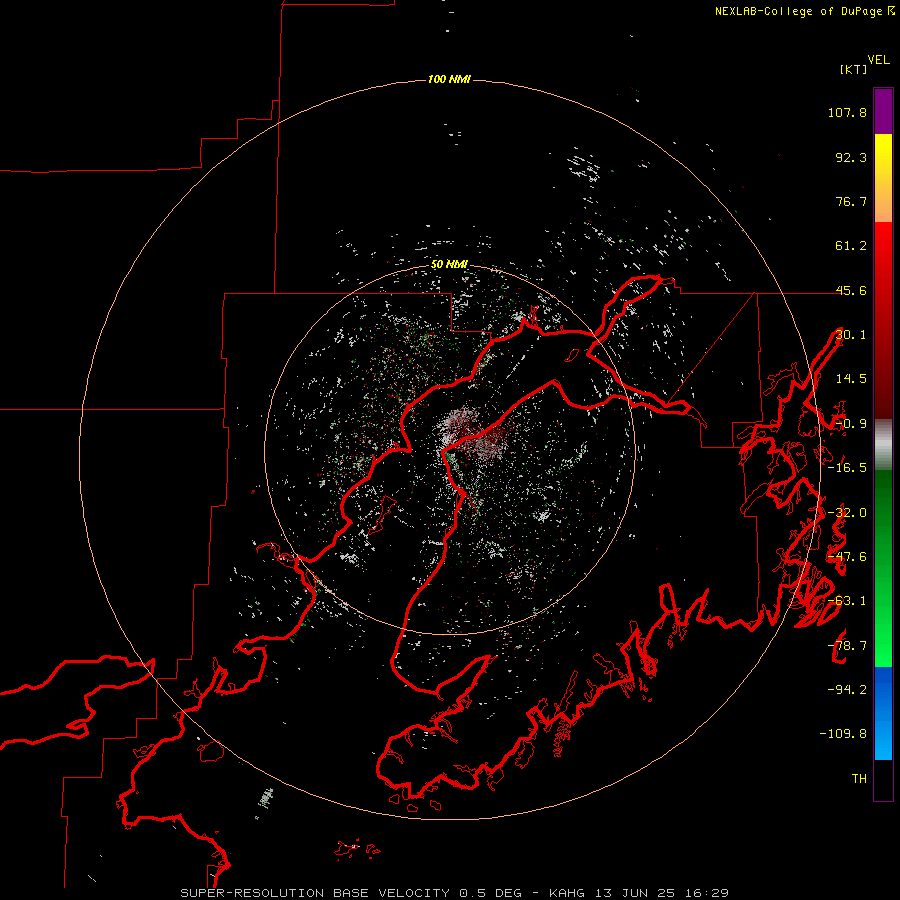Click the 107.8 value on the velocity scale
Image resolution: width=900 pixels, height=900 pixels.
pyautogui.click(x=847, y=112)
